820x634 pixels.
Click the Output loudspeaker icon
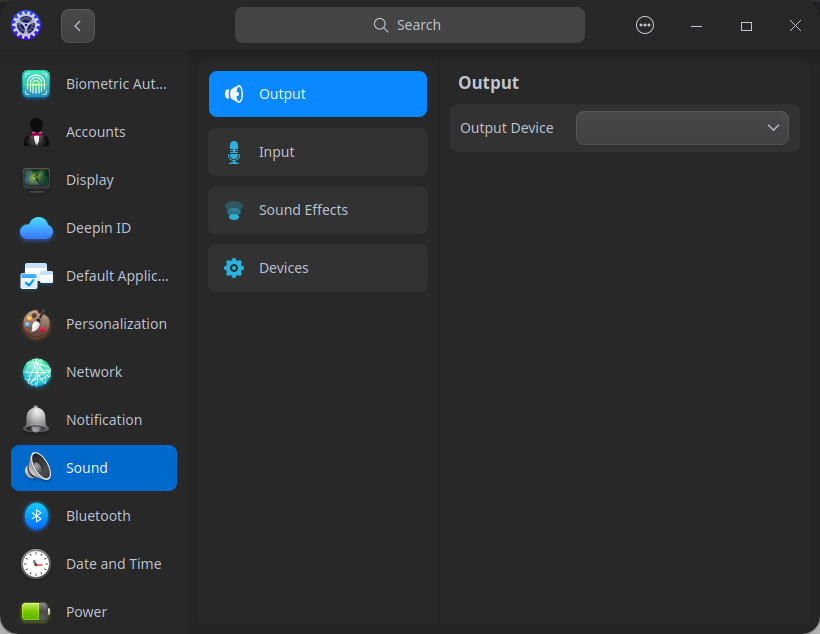pyautogui.click(x=234, y=94)
